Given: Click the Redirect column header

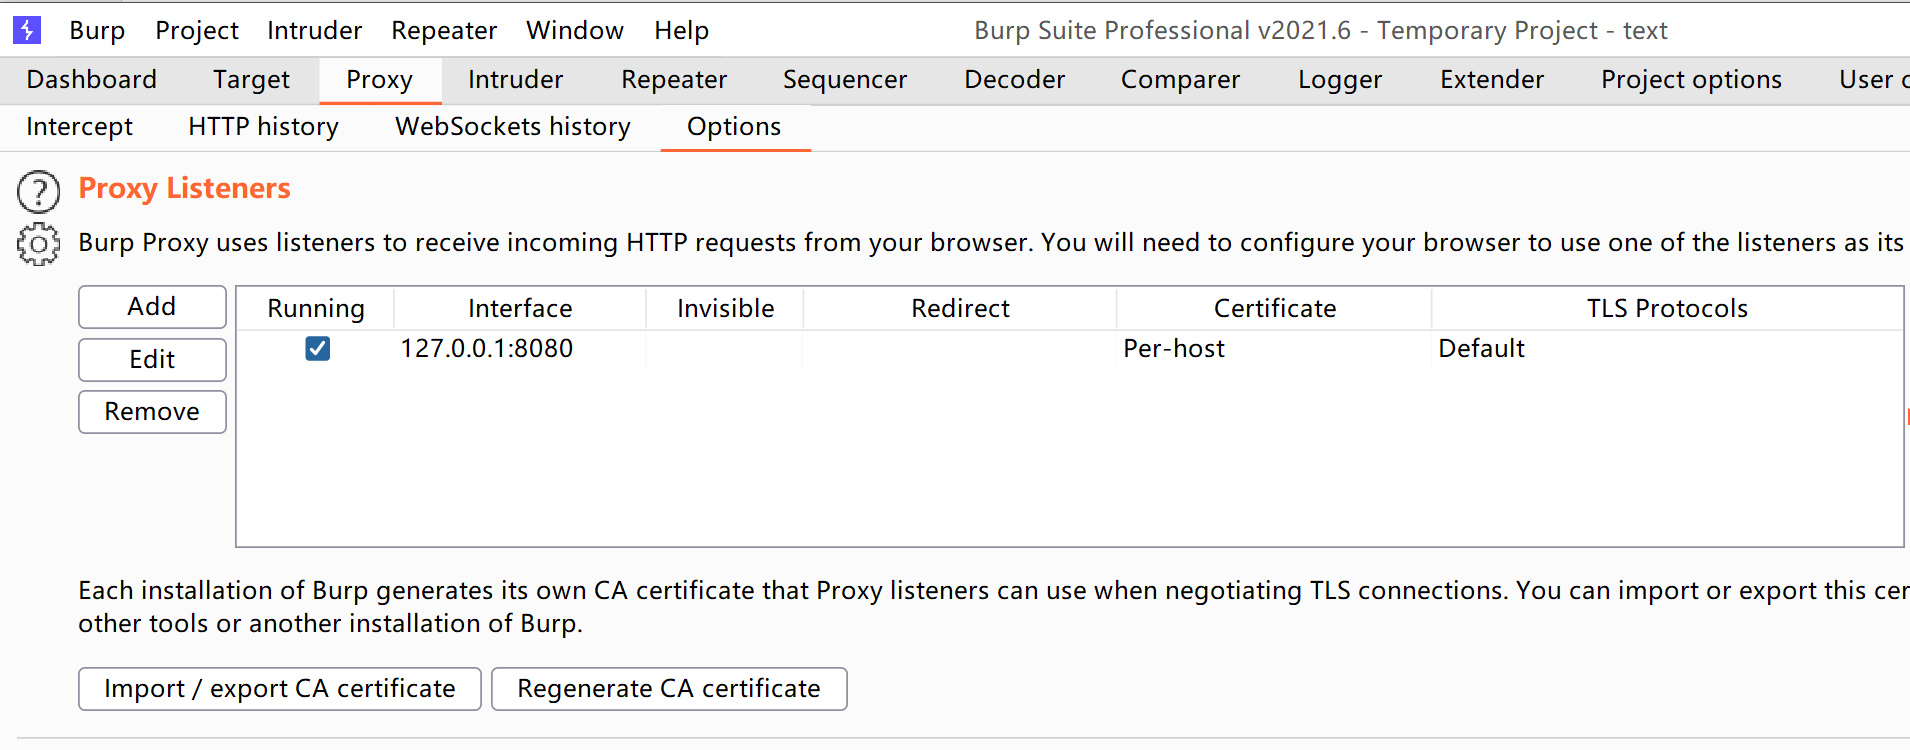Looking at the screenshot, I should coord(960,309).
